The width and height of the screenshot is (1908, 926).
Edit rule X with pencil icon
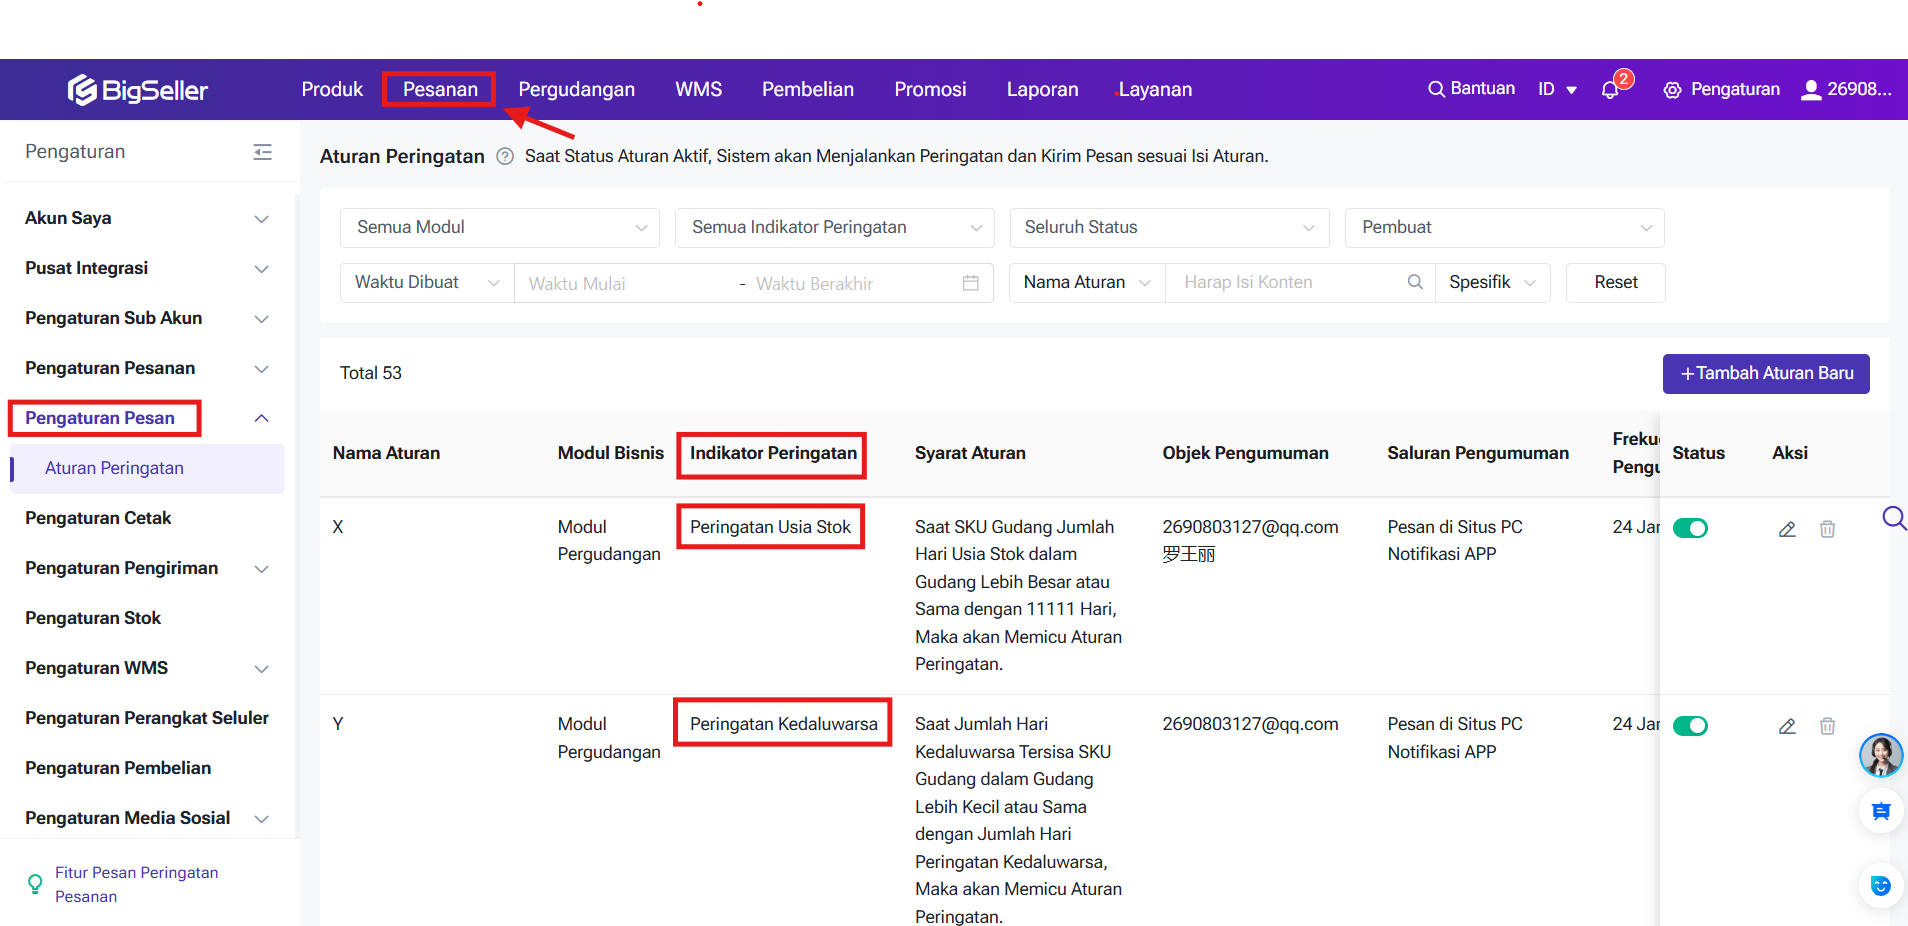click(x=1787, y=529)
